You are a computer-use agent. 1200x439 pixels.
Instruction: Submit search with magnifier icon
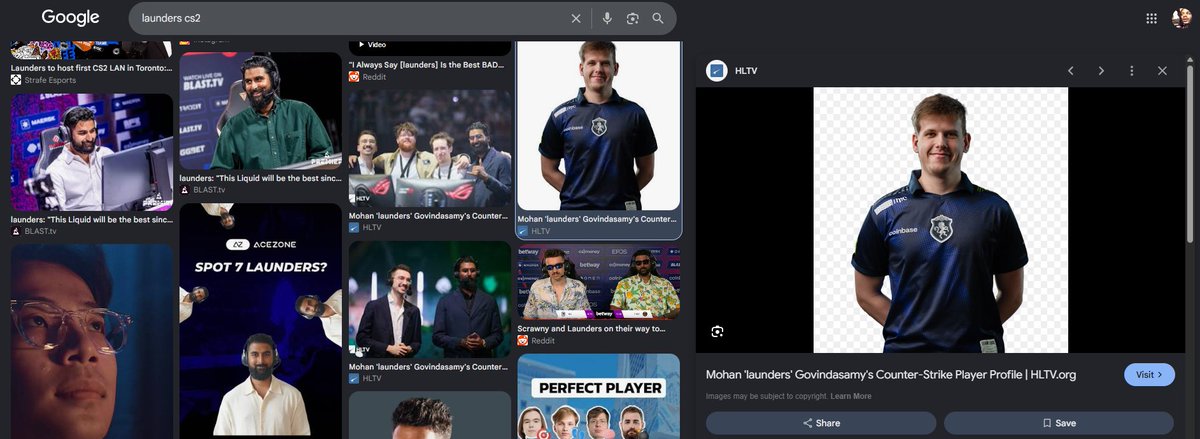[x=658, y=18]
